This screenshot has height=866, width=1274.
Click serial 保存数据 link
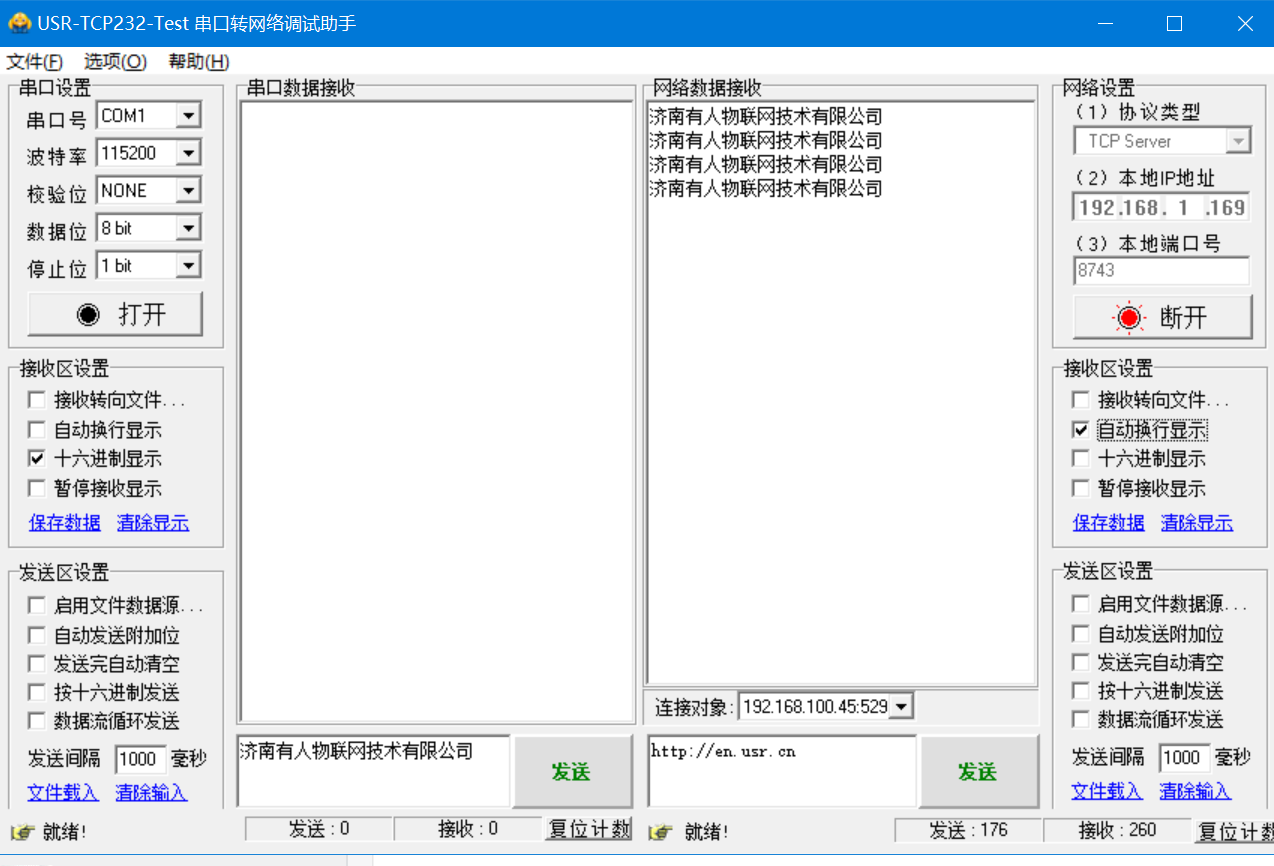tap(65, 522)
